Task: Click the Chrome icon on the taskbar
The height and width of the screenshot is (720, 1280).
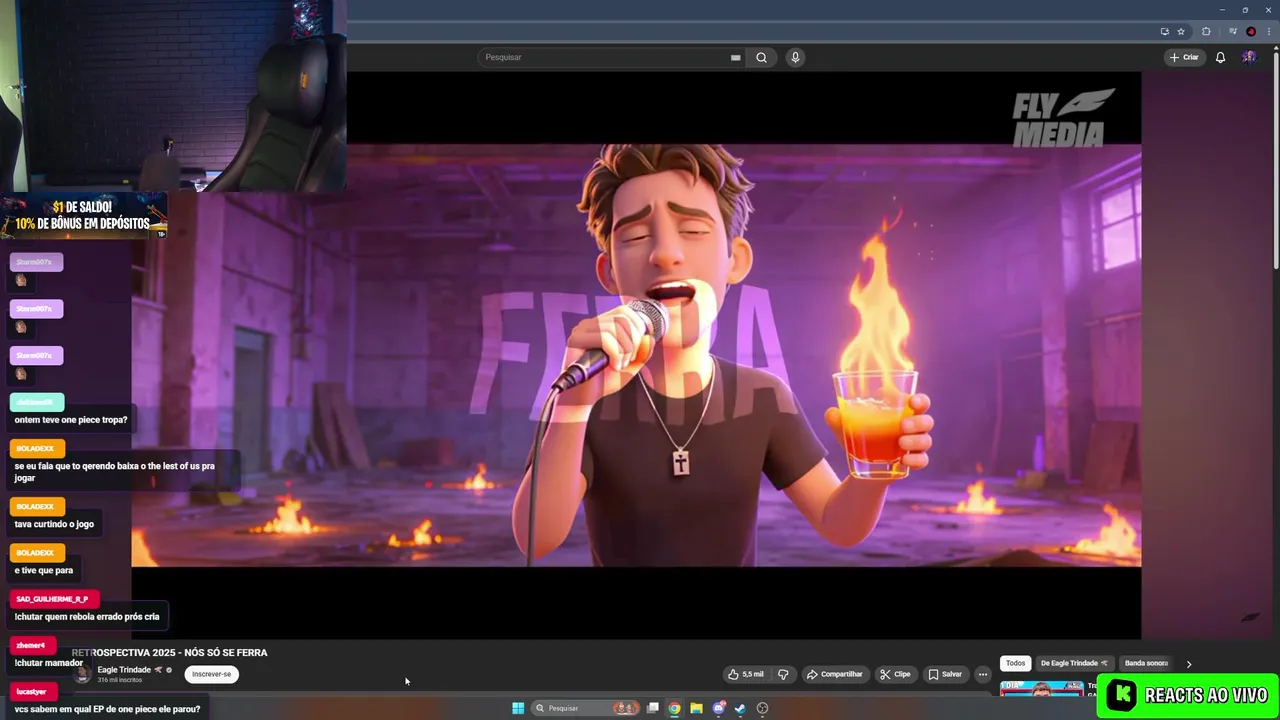Action: click(675, 708)
